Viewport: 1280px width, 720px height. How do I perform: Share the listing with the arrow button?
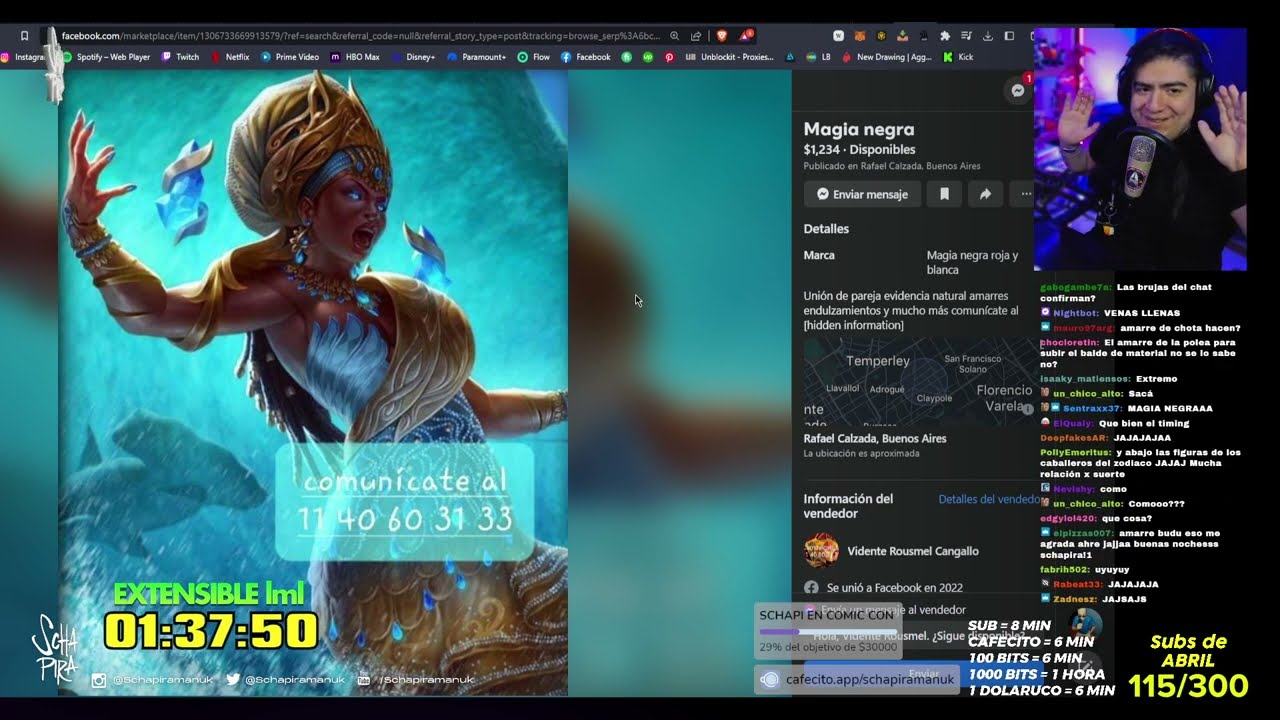click(985, 194)
